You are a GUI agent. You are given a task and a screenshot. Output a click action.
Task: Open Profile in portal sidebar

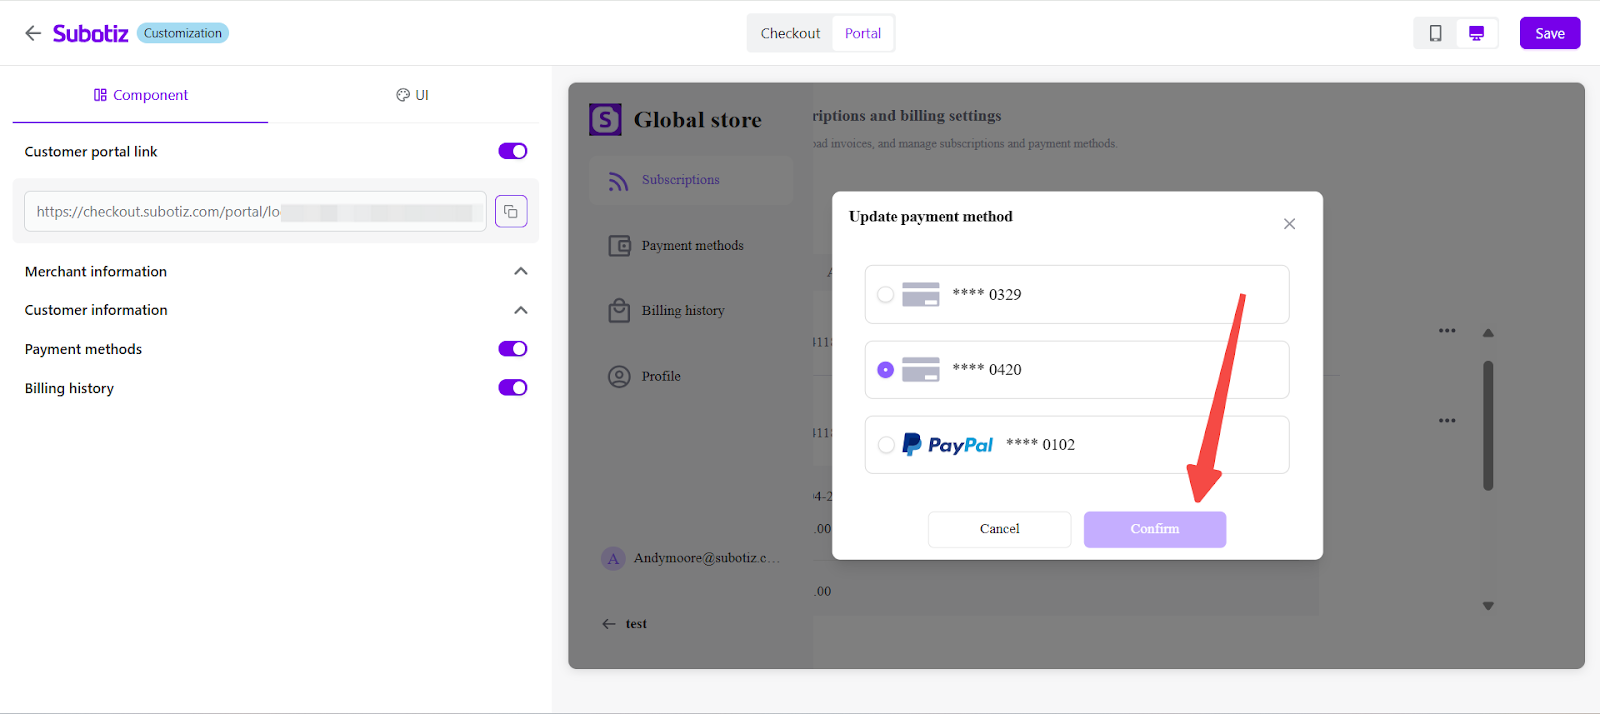click(x=660, y=377)
